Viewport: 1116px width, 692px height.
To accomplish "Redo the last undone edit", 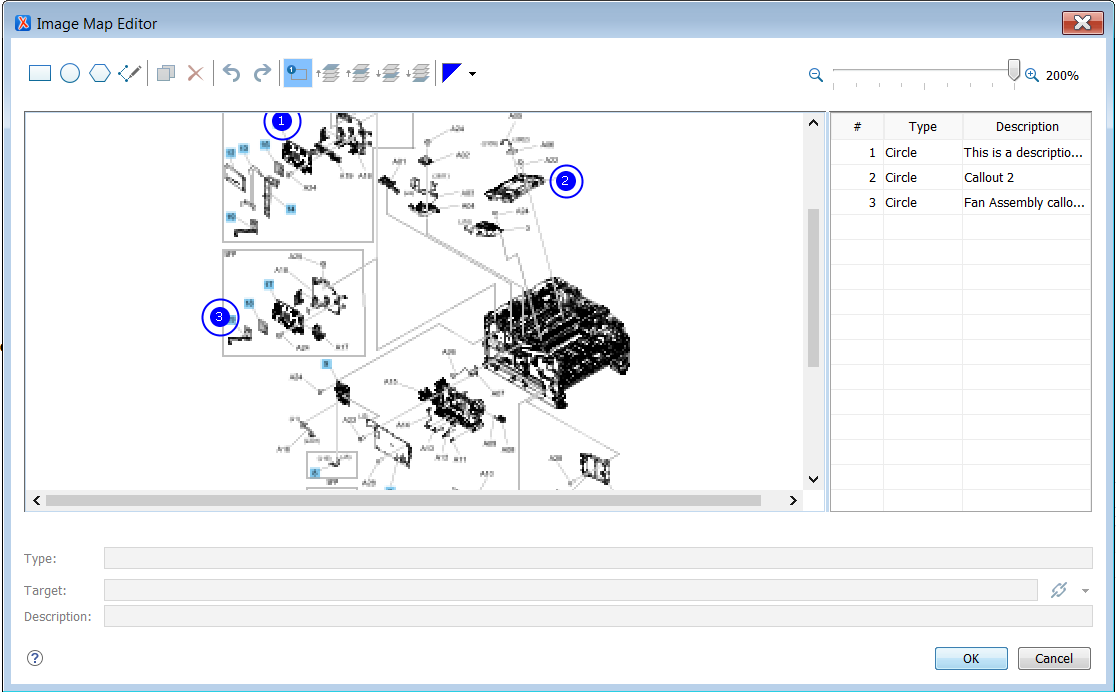I will [x=263, y=73].
